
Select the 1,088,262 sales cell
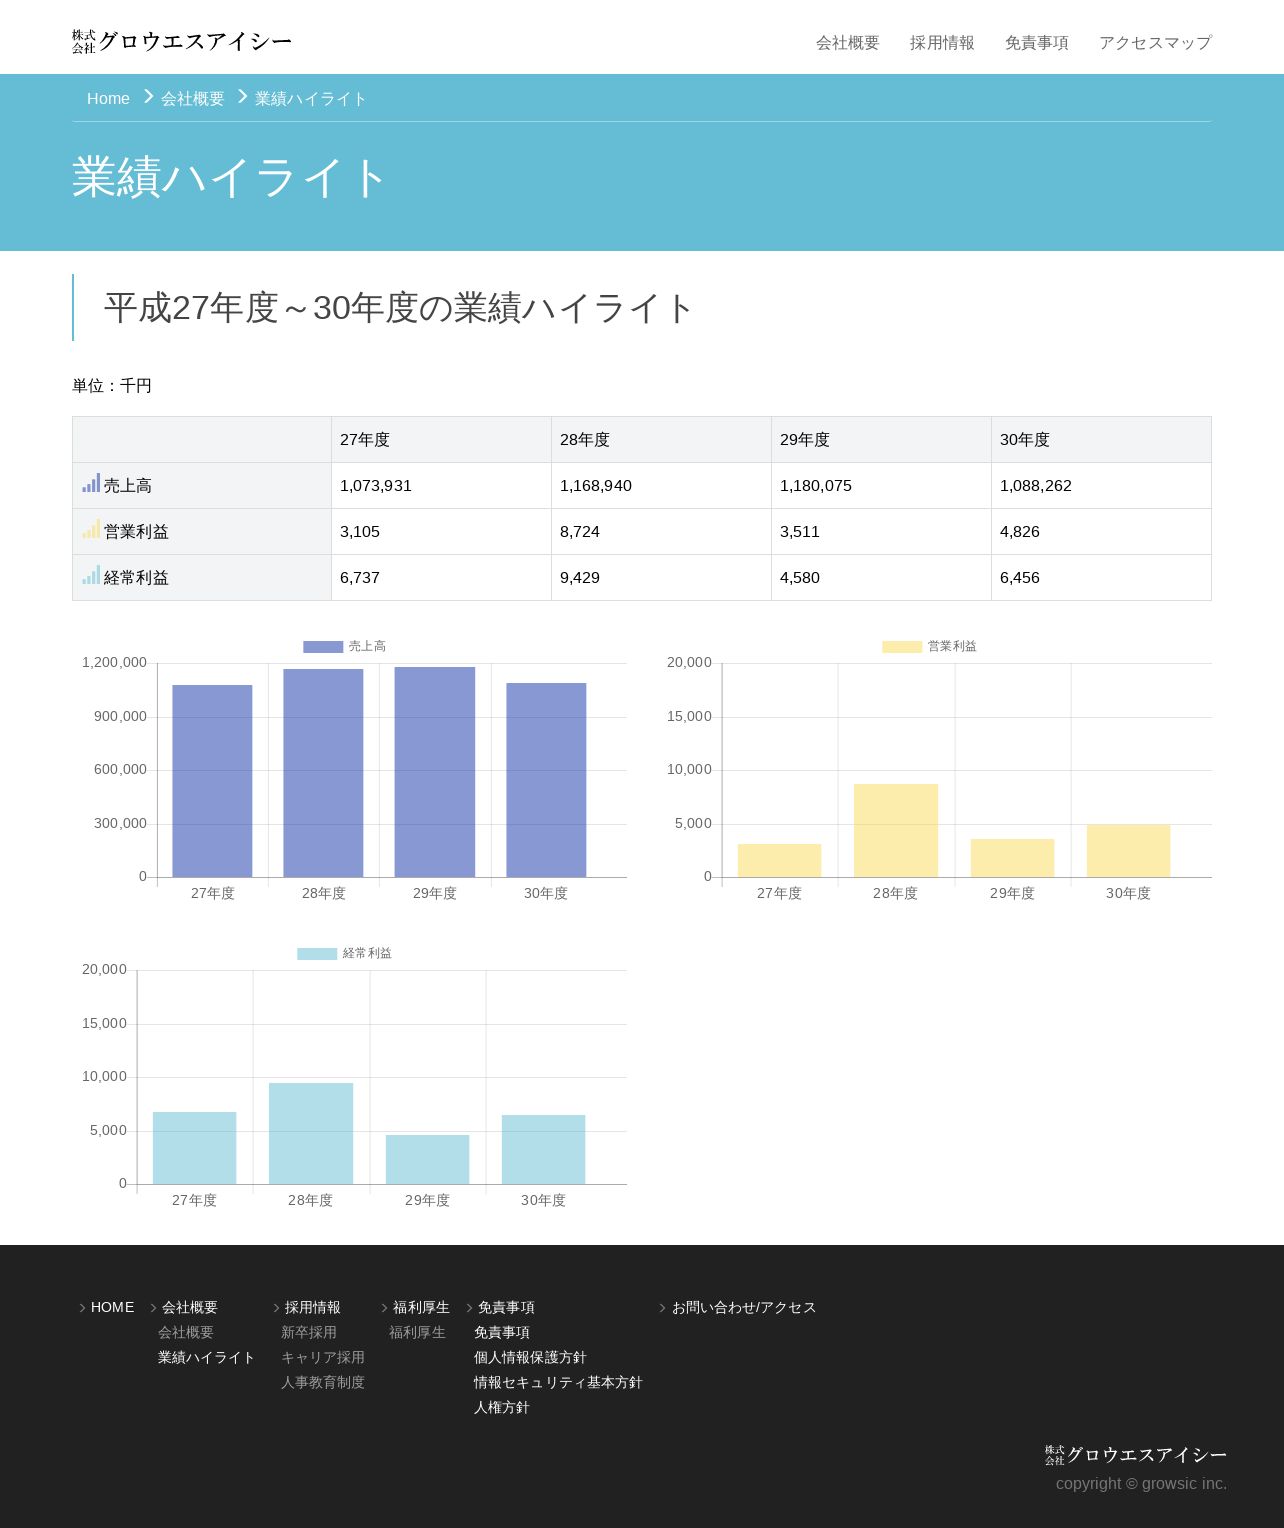1101,486
